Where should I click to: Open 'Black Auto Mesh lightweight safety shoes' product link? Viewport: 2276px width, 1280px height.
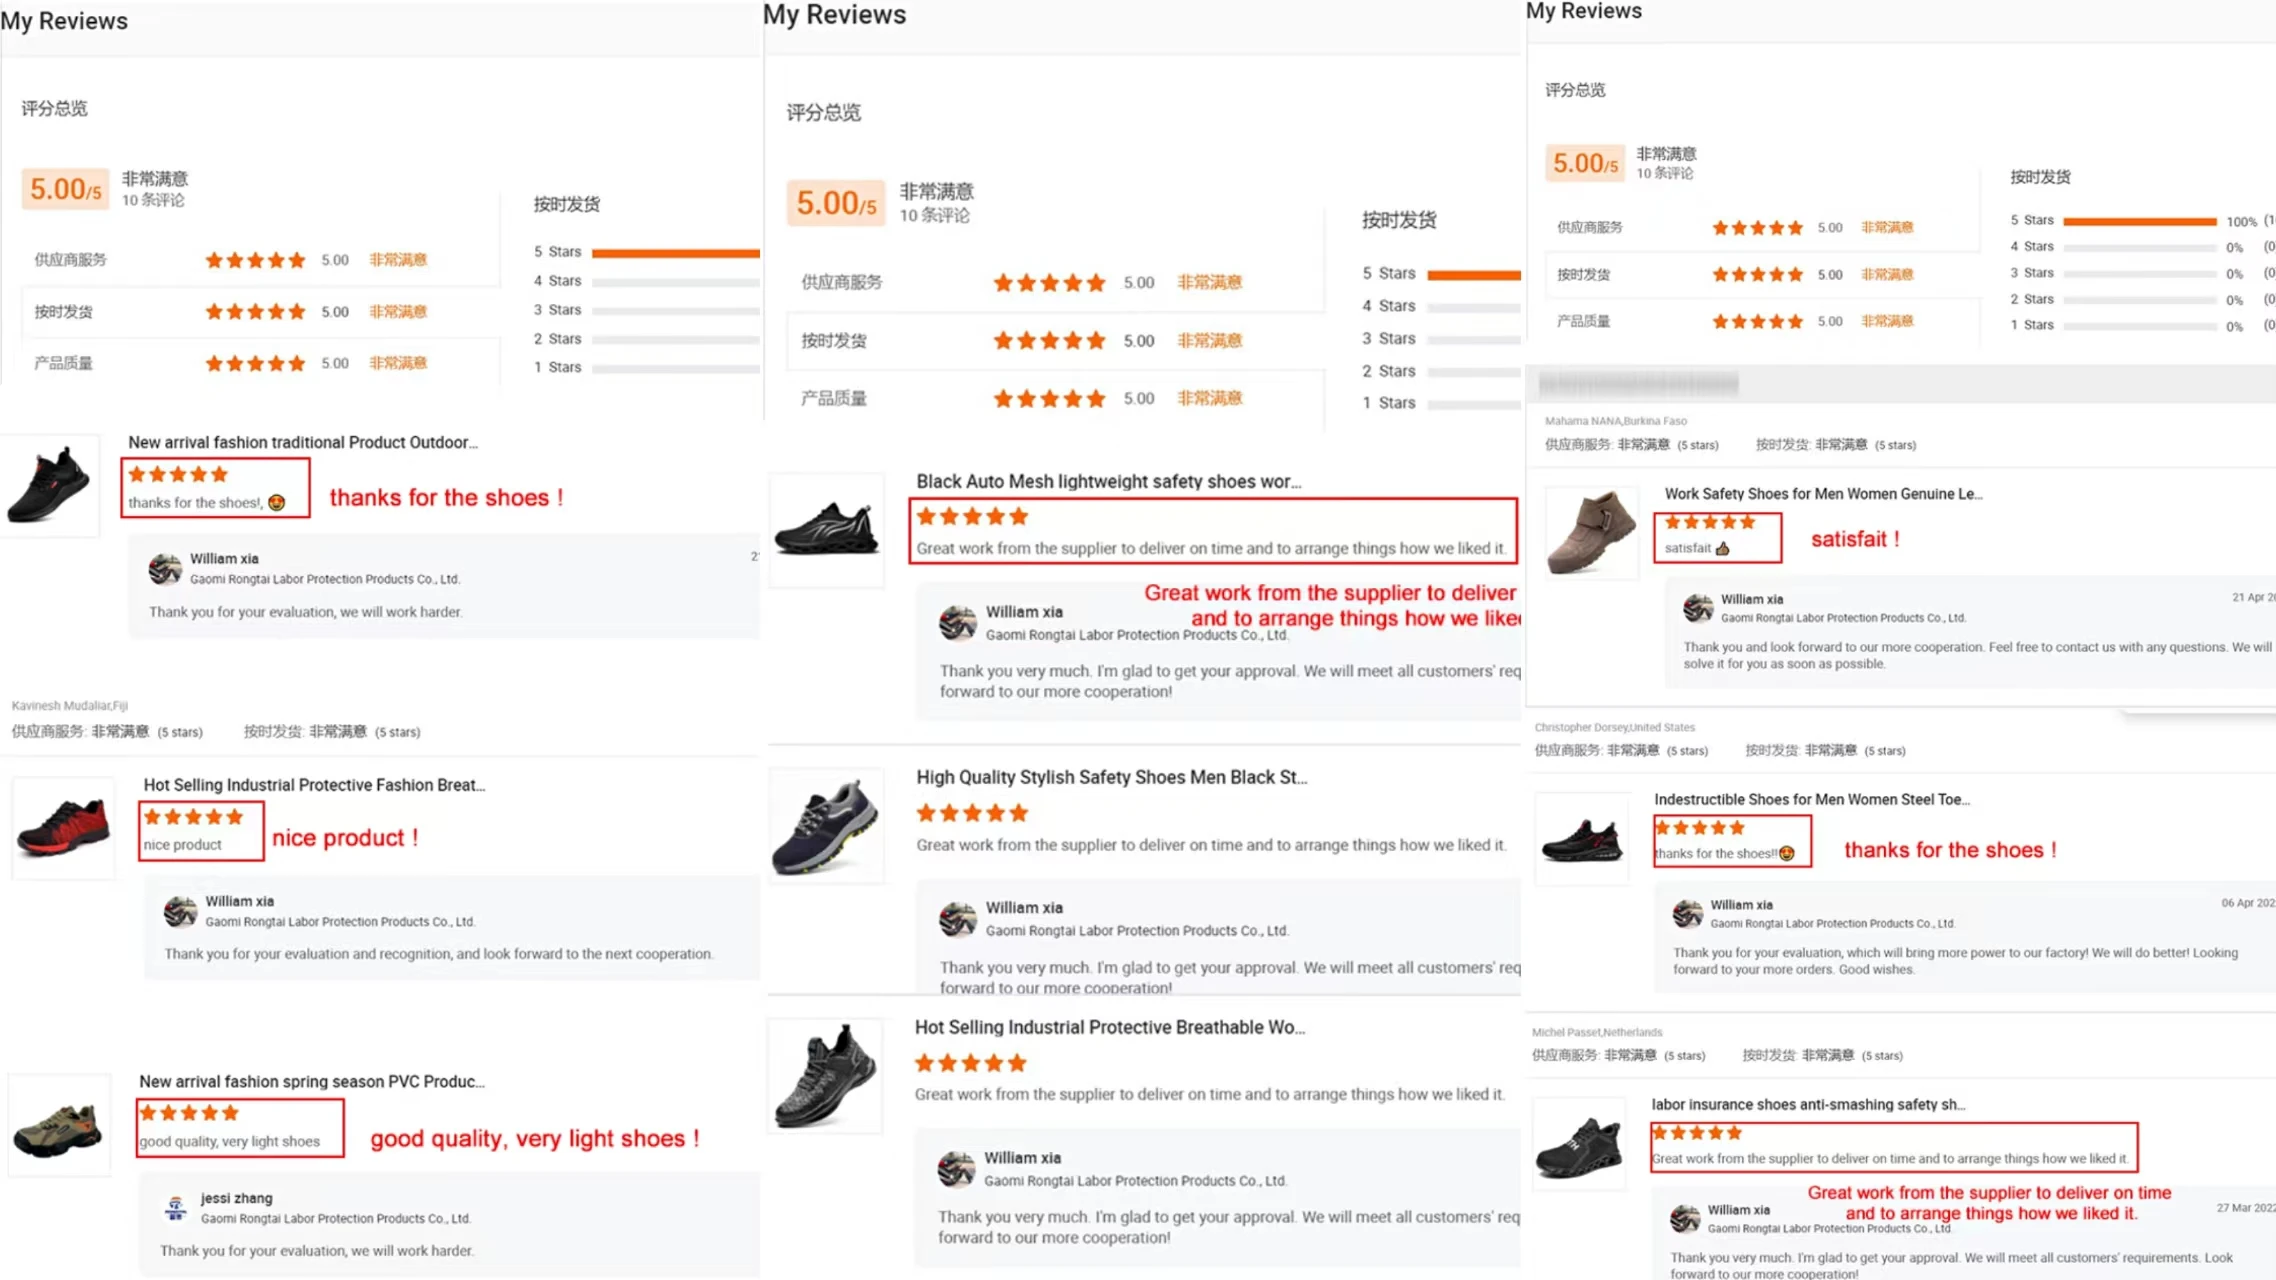click(1108, 481)
